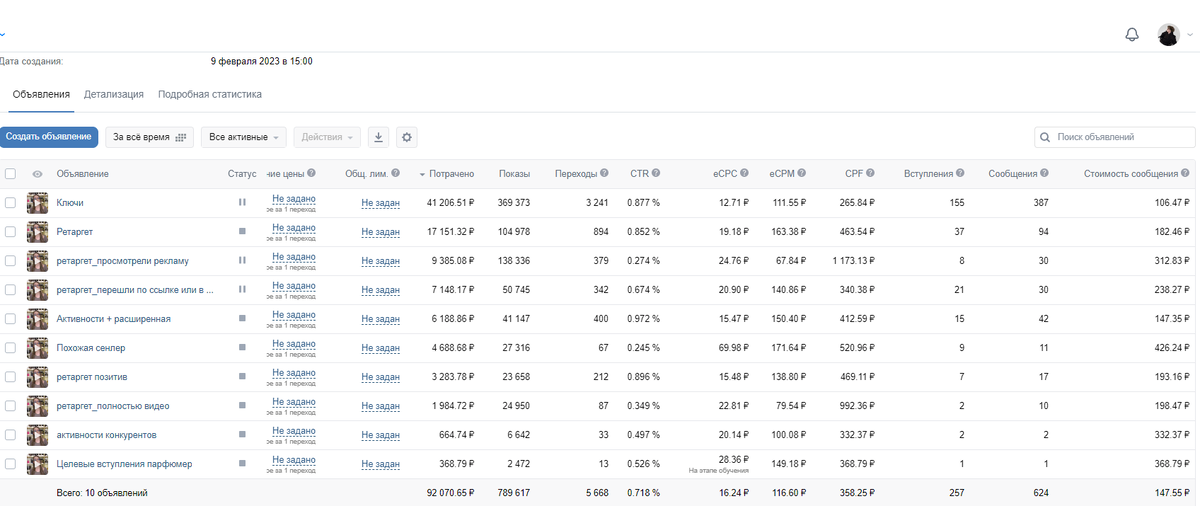Open the user profile avatar menu
The width and height of the screenshot is (1200, 506).
coord(1168,35)
